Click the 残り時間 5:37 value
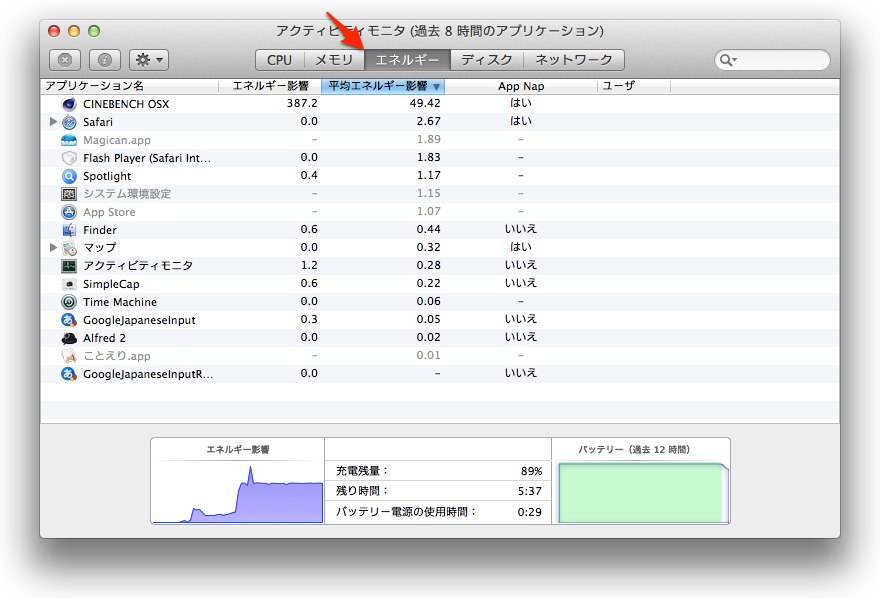The height and width of the screenshot is (598, 880). tap(530, 491)
